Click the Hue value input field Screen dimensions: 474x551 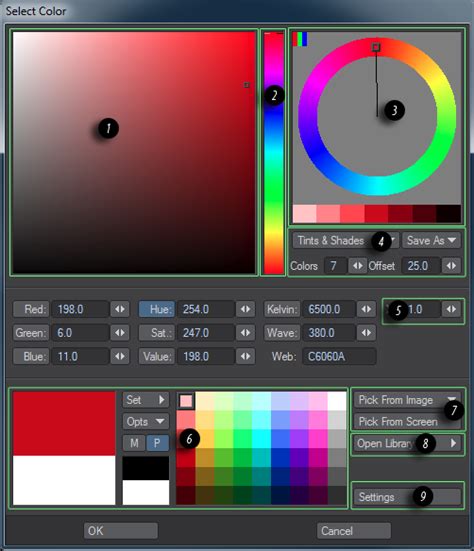click(x=206, y=309)
